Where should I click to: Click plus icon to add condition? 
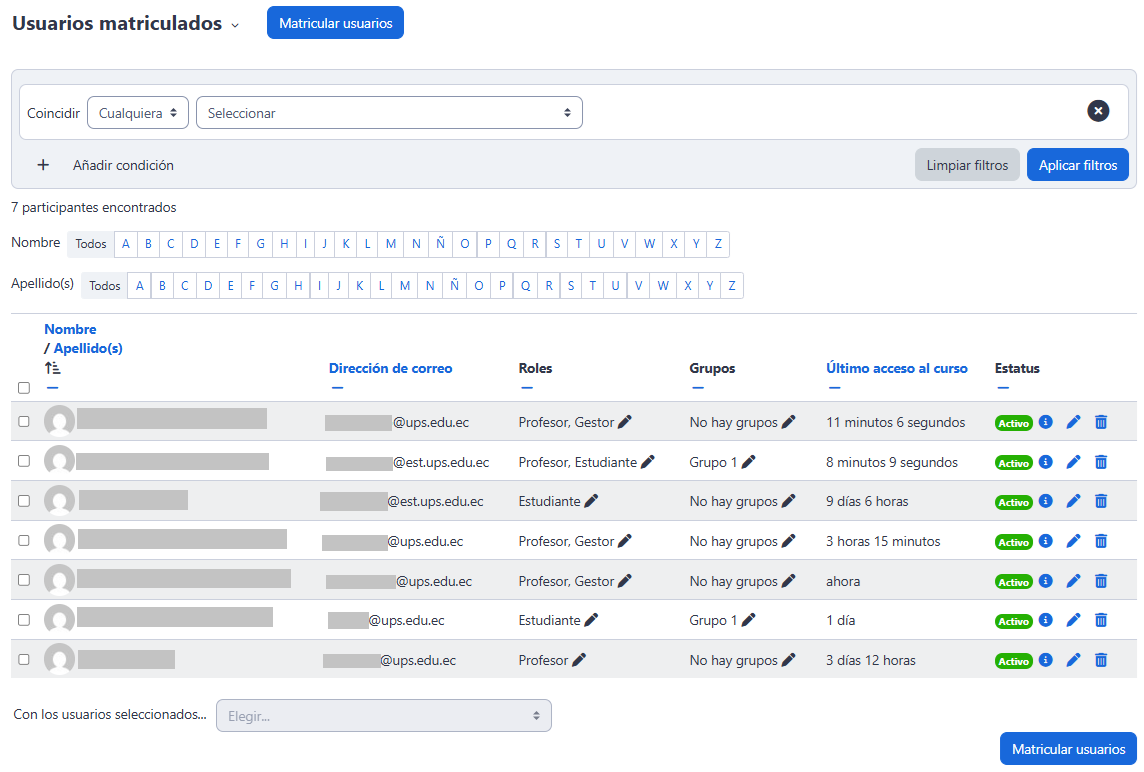tap(43, 165)
